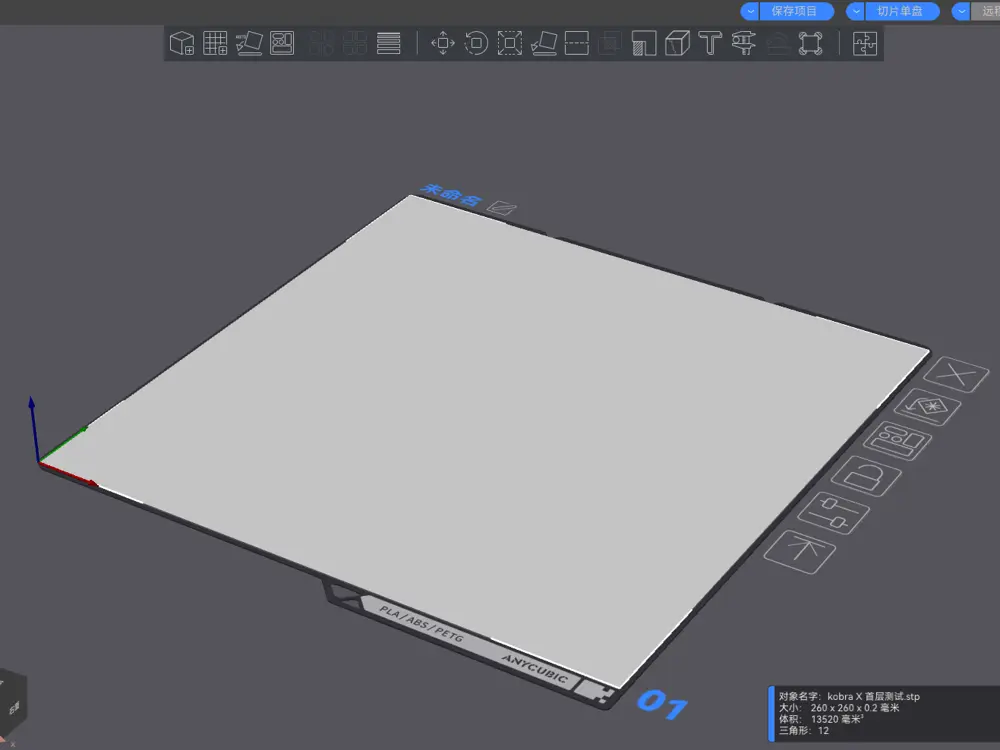
Task: Click the square-with-corner-circles tool icon
Action: click(811, 43)
